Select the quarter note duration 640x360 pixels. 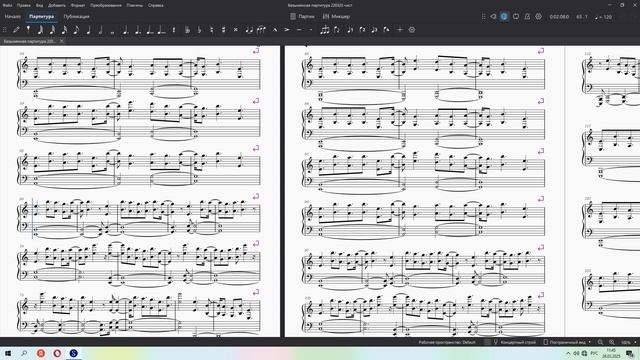point(89,29)
